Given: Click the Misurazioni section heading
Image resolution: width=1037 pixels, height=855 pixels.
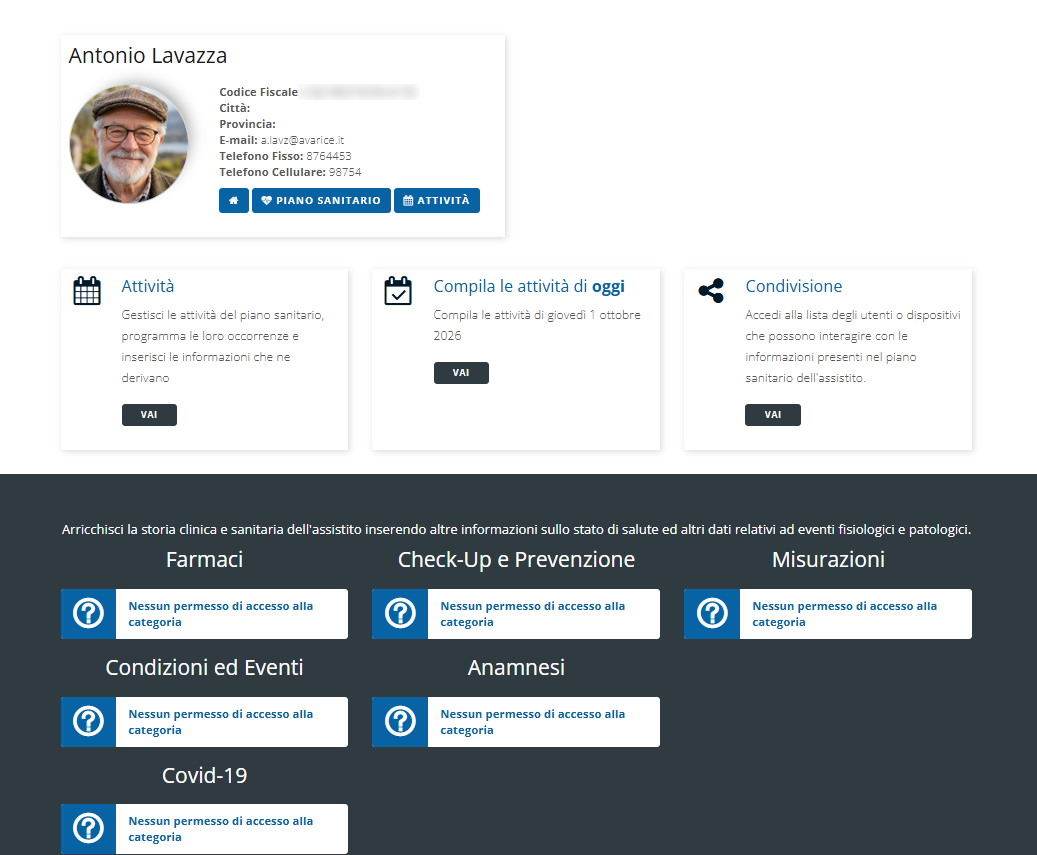Looking at the screenshot, I should 828,559.
